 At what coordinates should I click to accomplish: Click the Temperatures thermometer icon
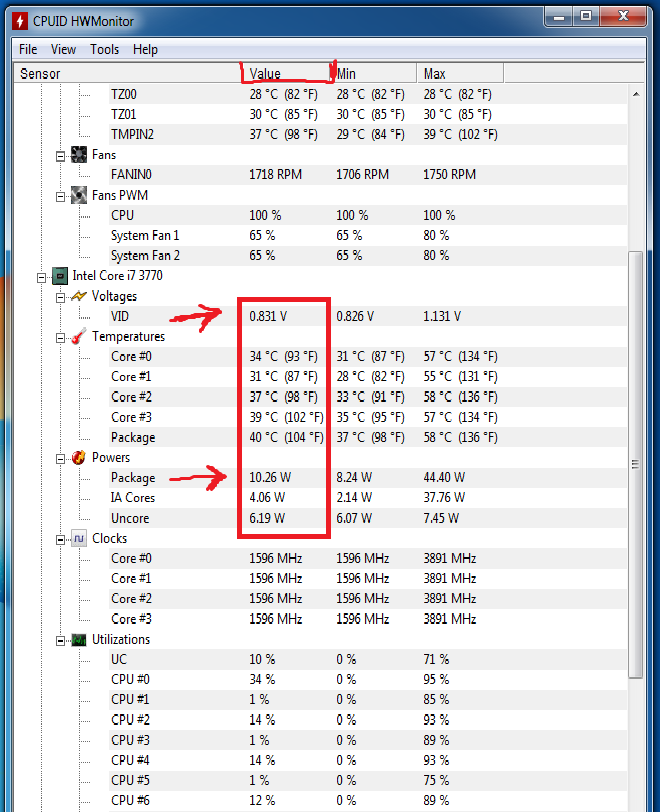tap(79, 337)
